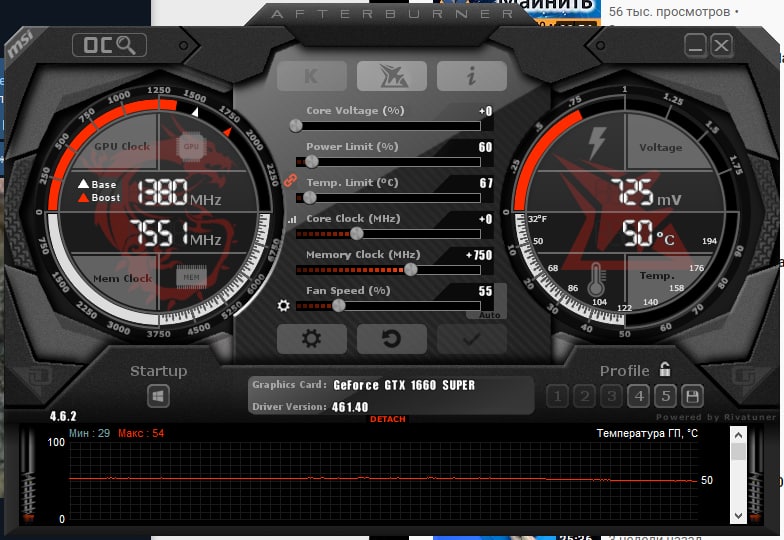
Task: Click the Kombustor K button
Action: pyautogui.click(x=312, y=76)
